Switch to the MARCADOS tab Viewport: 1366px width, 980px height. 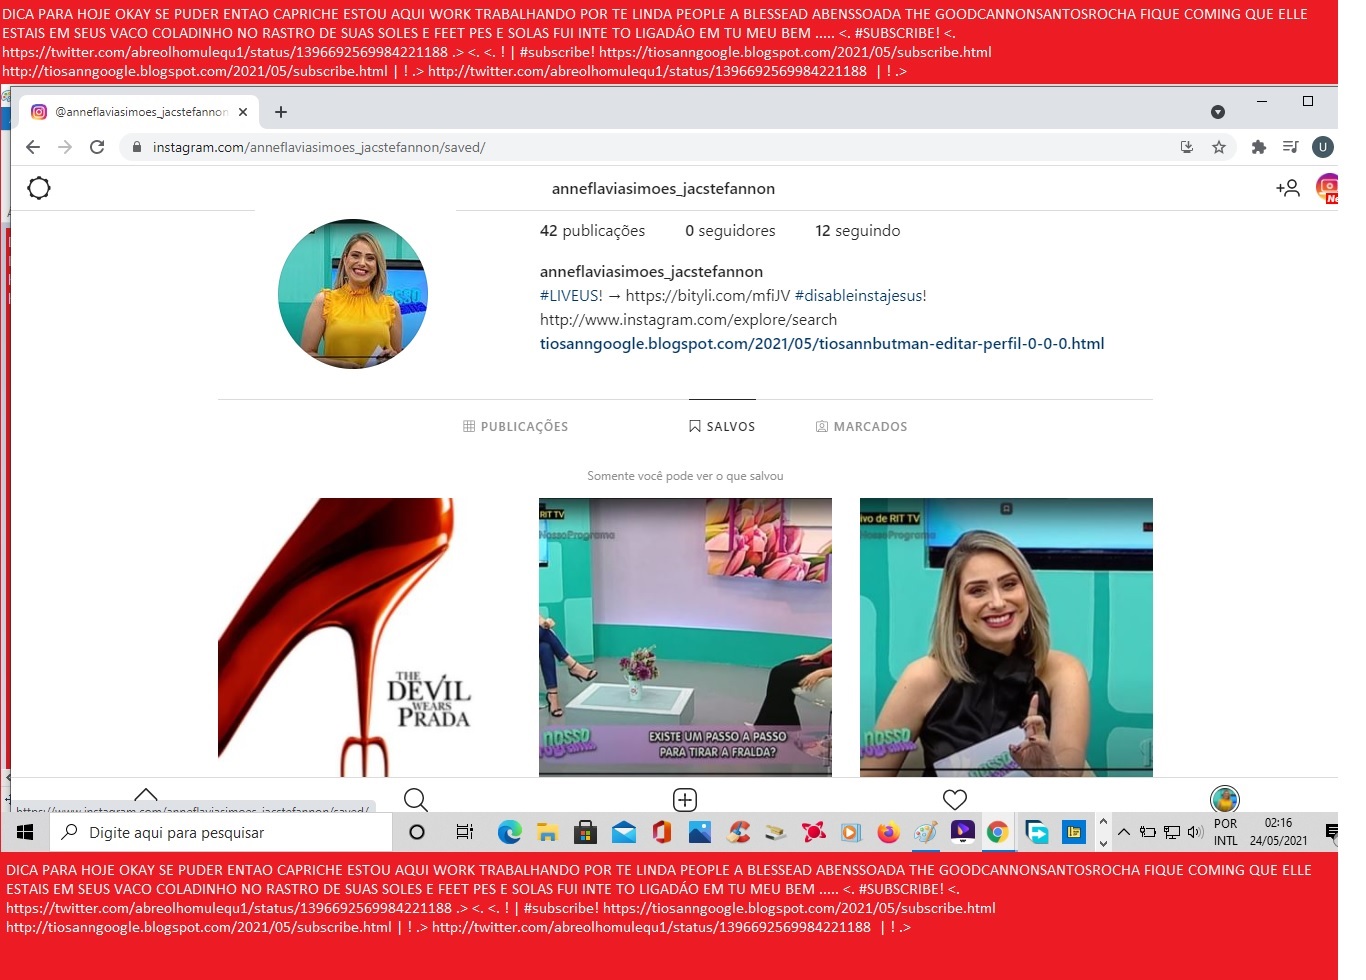coord(862,426)
